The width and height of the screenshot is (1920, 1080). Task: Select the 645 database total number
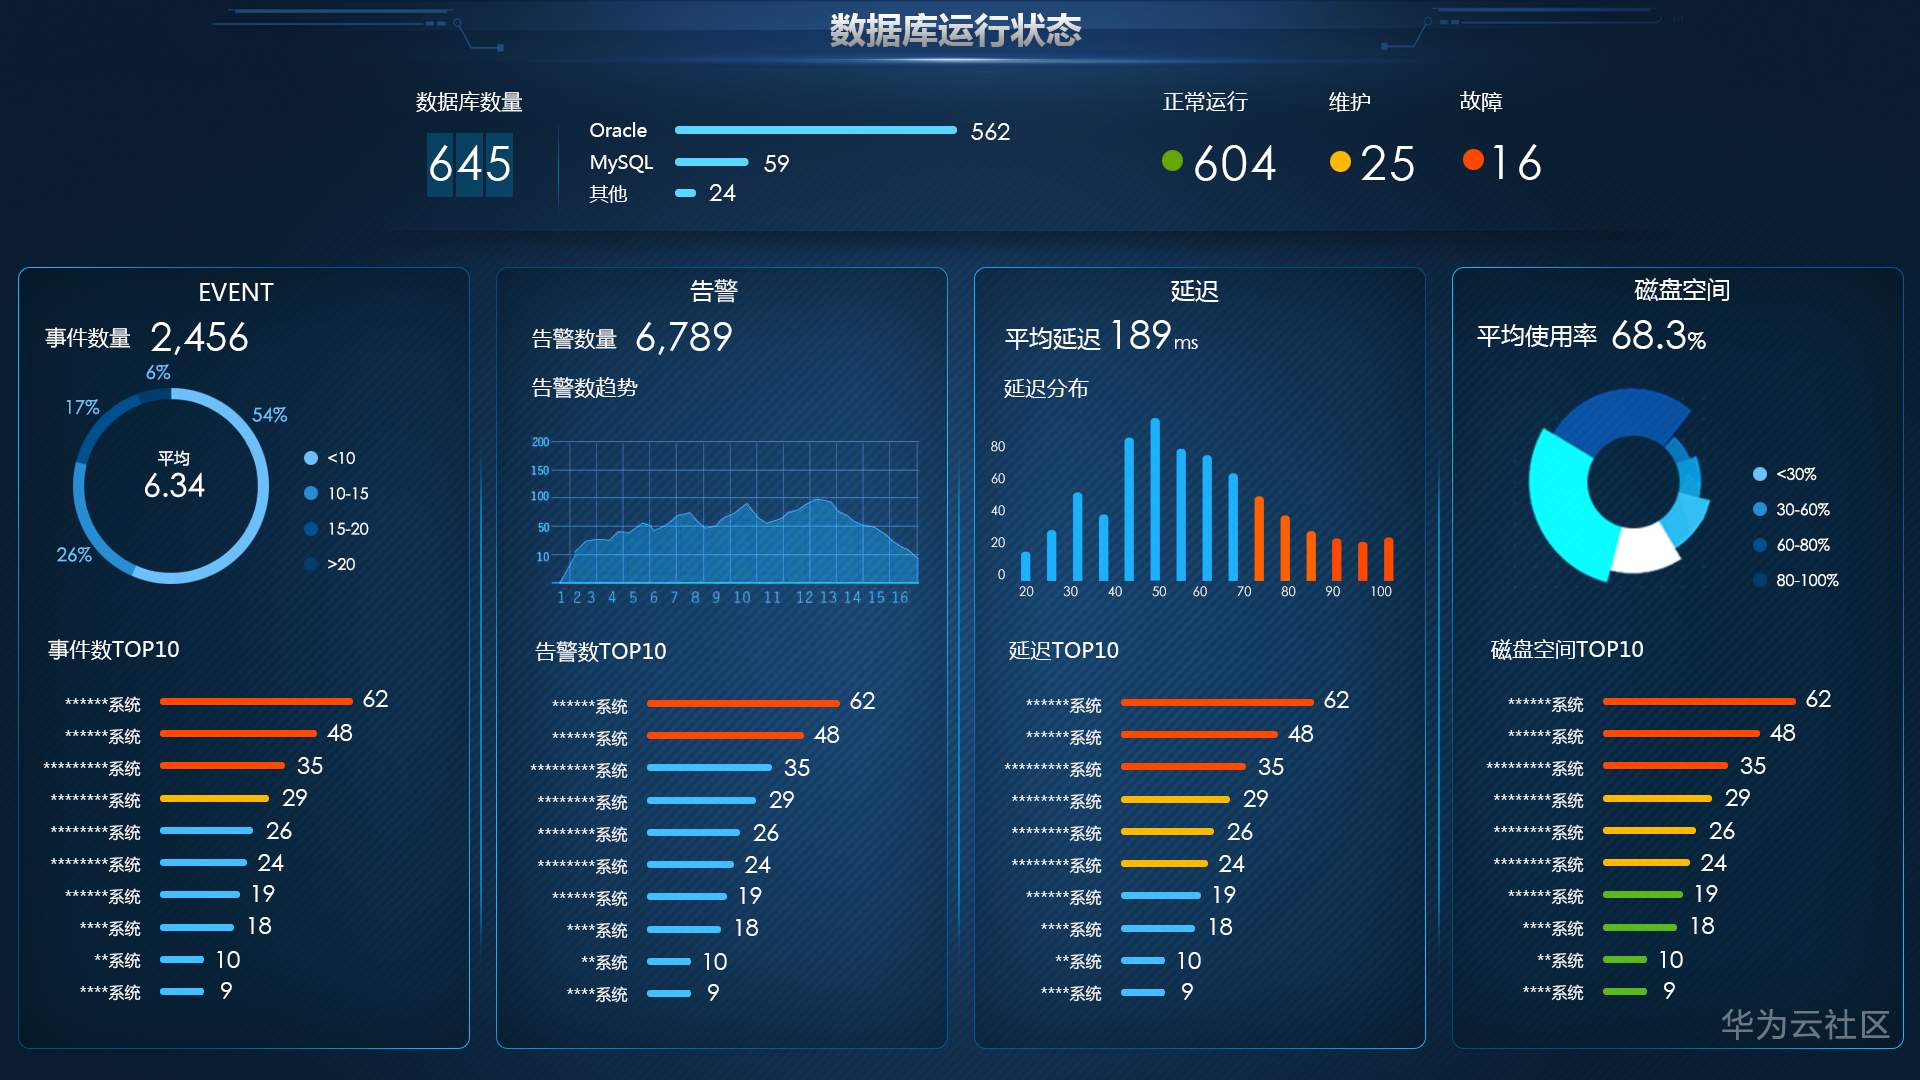(469, 165)
